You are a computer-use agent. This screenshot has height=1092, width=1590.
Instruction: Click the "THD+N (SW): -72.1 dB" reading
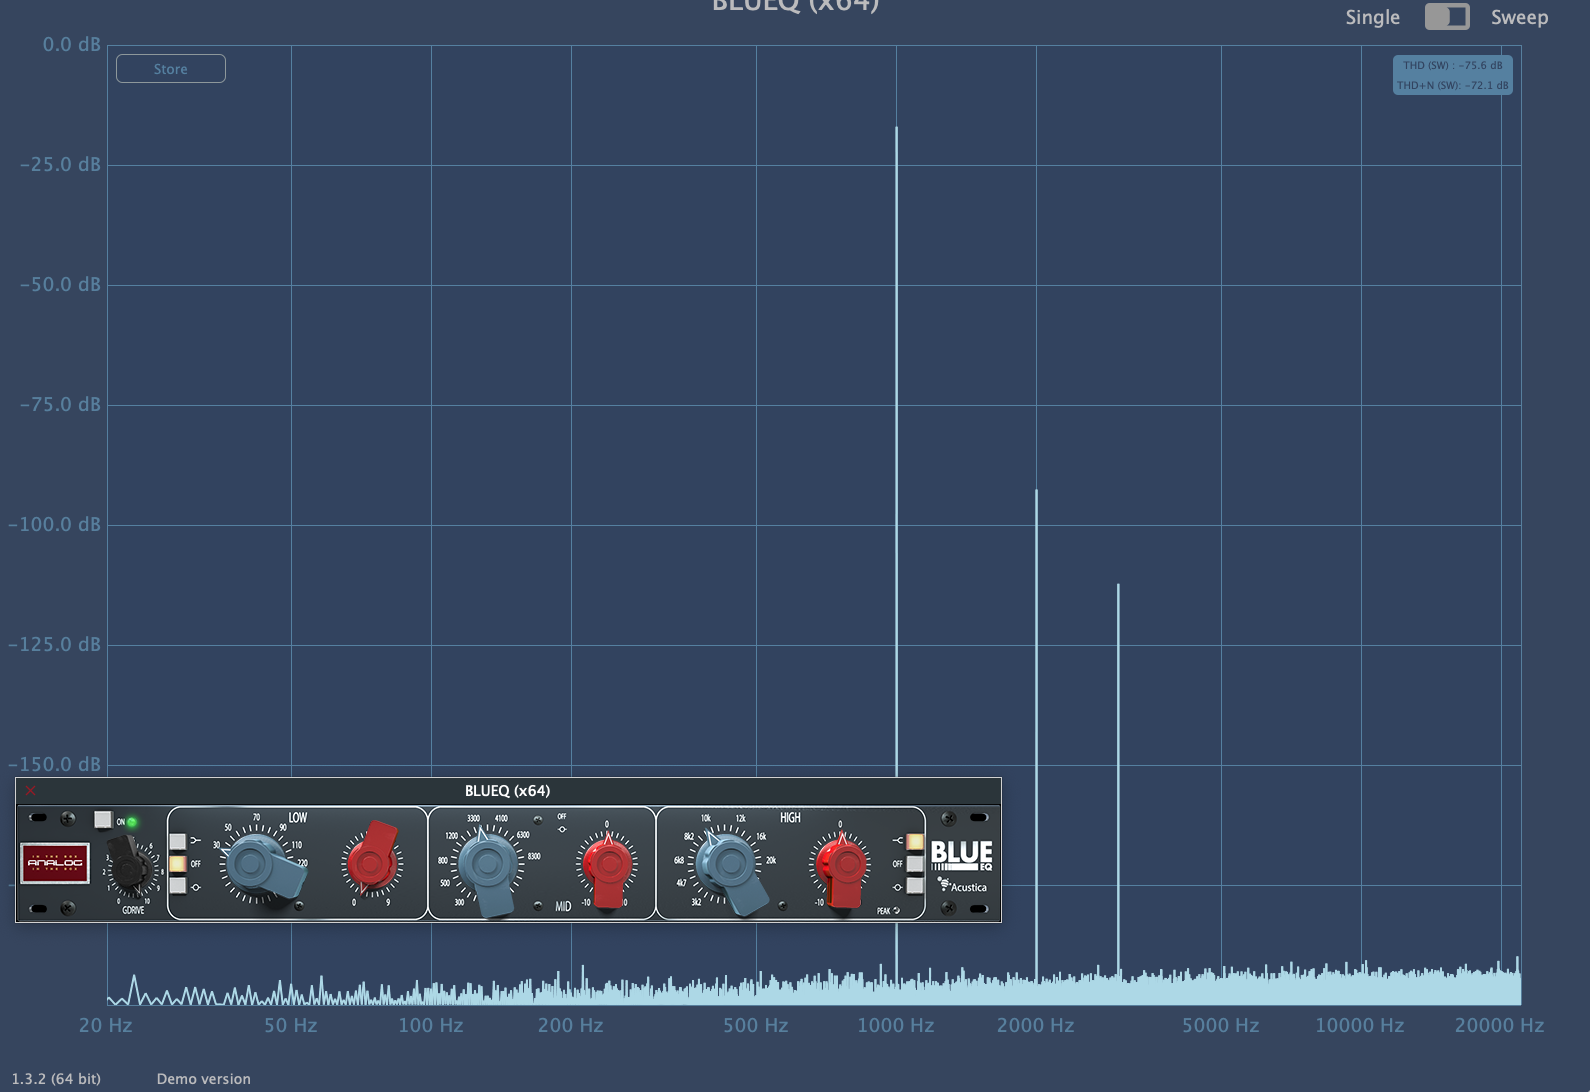pos(1453,85)
